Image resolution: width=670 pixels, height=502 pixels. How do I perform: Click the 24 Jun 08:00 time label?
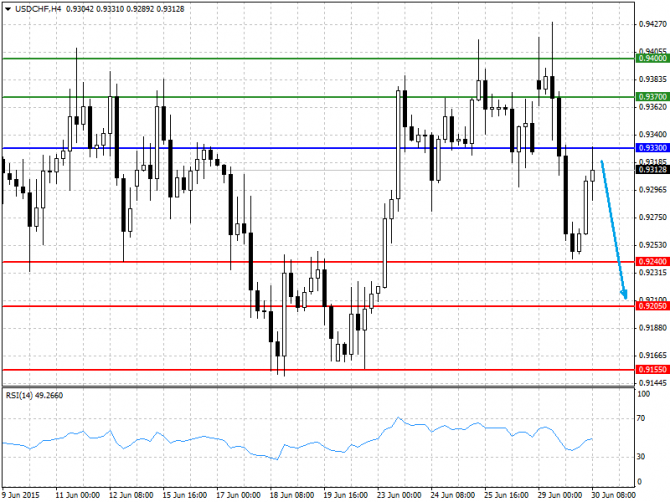453,495
